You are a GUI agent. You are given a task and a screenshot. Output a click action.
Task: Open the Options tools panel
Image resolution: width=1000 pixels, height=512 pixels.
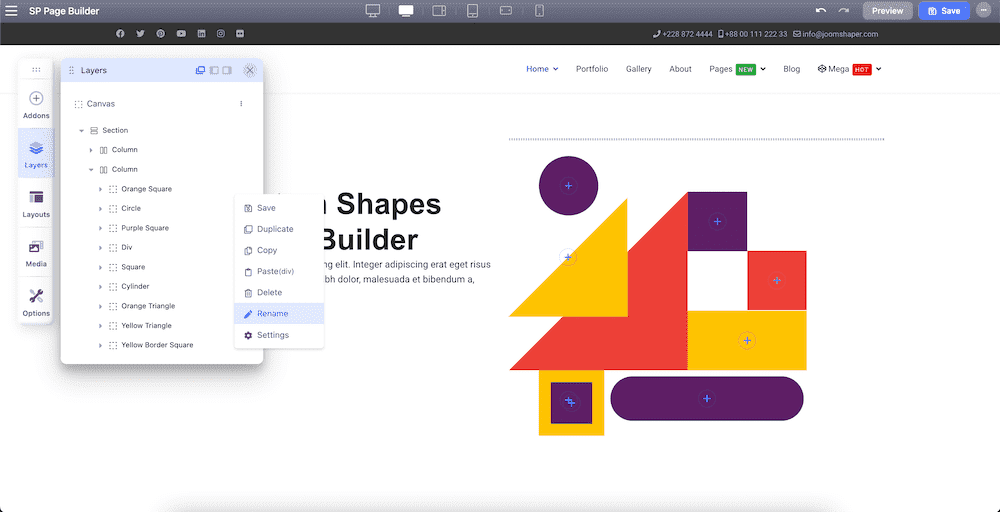pyautogui.click(x=36, y=302)
